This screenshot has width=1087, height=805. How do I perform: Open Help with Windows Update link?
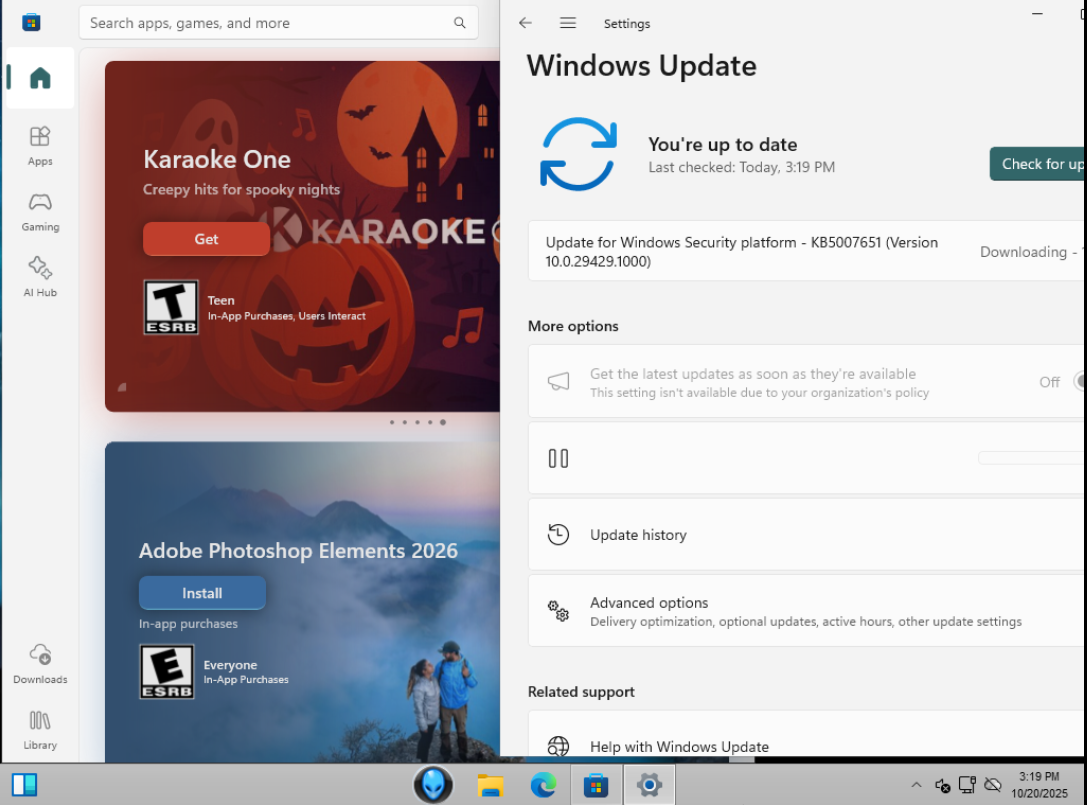point(679,746)
